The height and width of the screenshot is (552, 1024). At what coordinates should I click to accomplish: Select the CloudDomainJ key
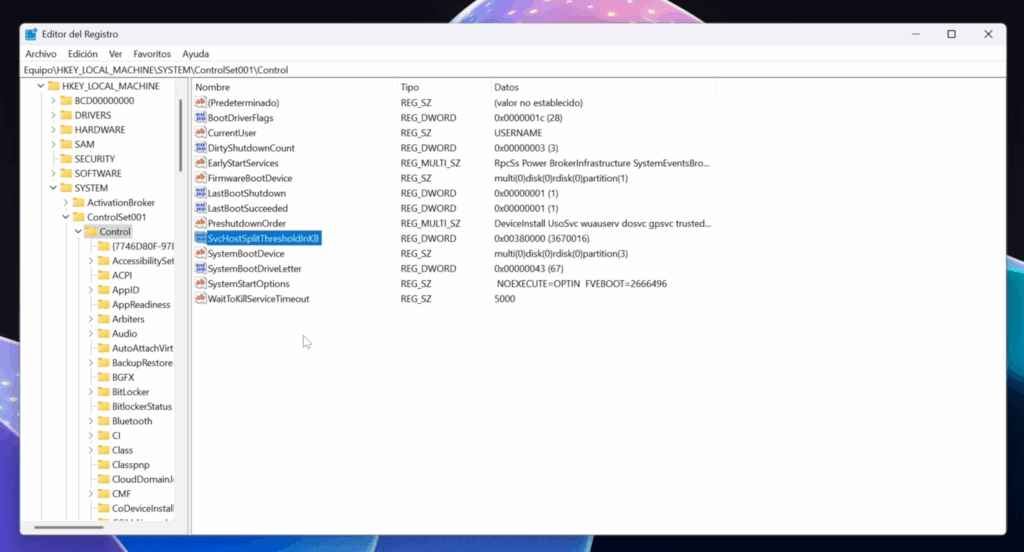(x=142, y=479)
